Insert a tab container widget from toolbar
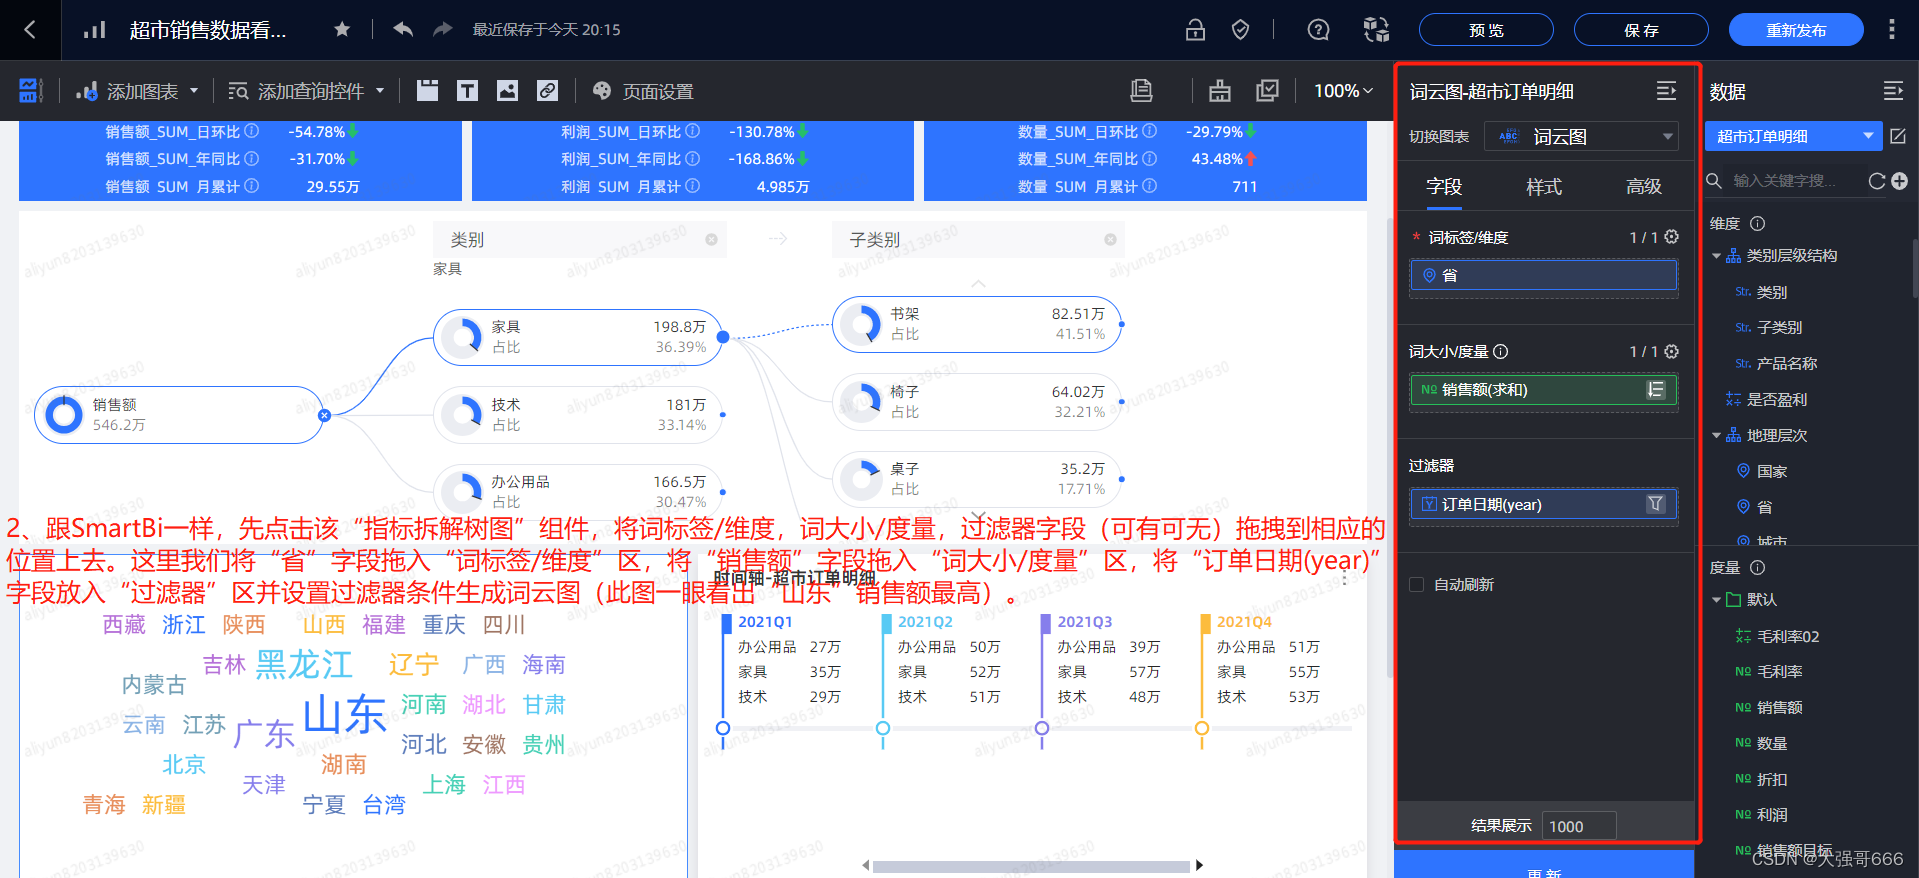The image size is (1919, 878). [x=427, y=91]
